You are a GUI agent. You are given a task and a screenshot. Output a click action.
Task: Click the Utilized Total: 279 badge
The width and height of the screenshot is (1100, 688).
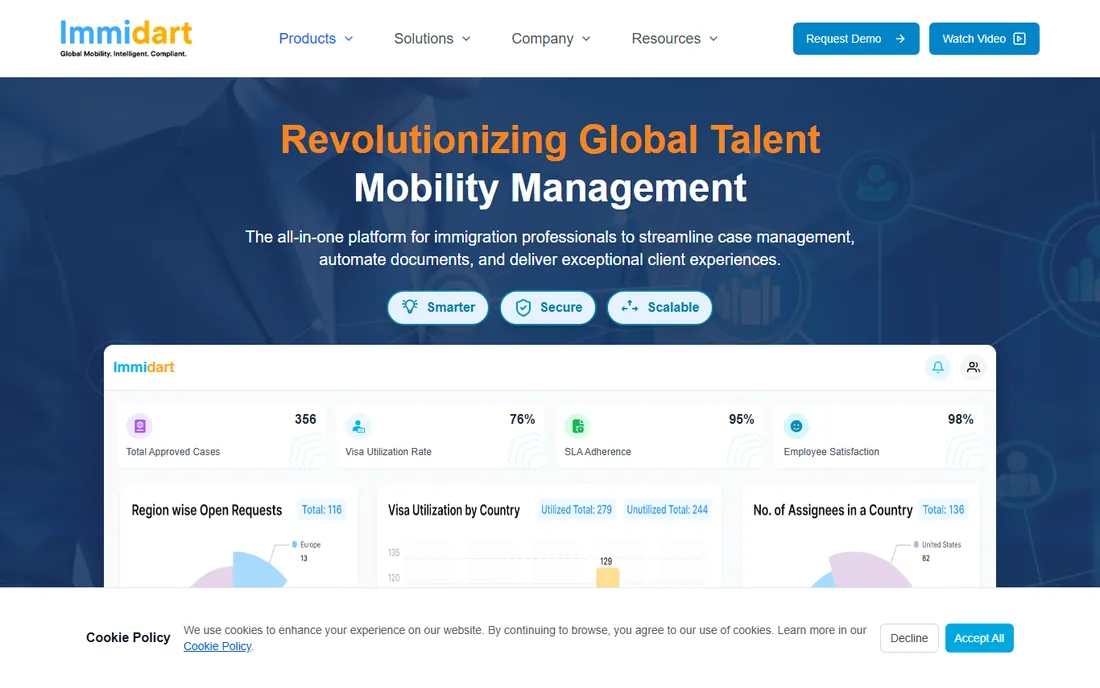tap(577, 510)
